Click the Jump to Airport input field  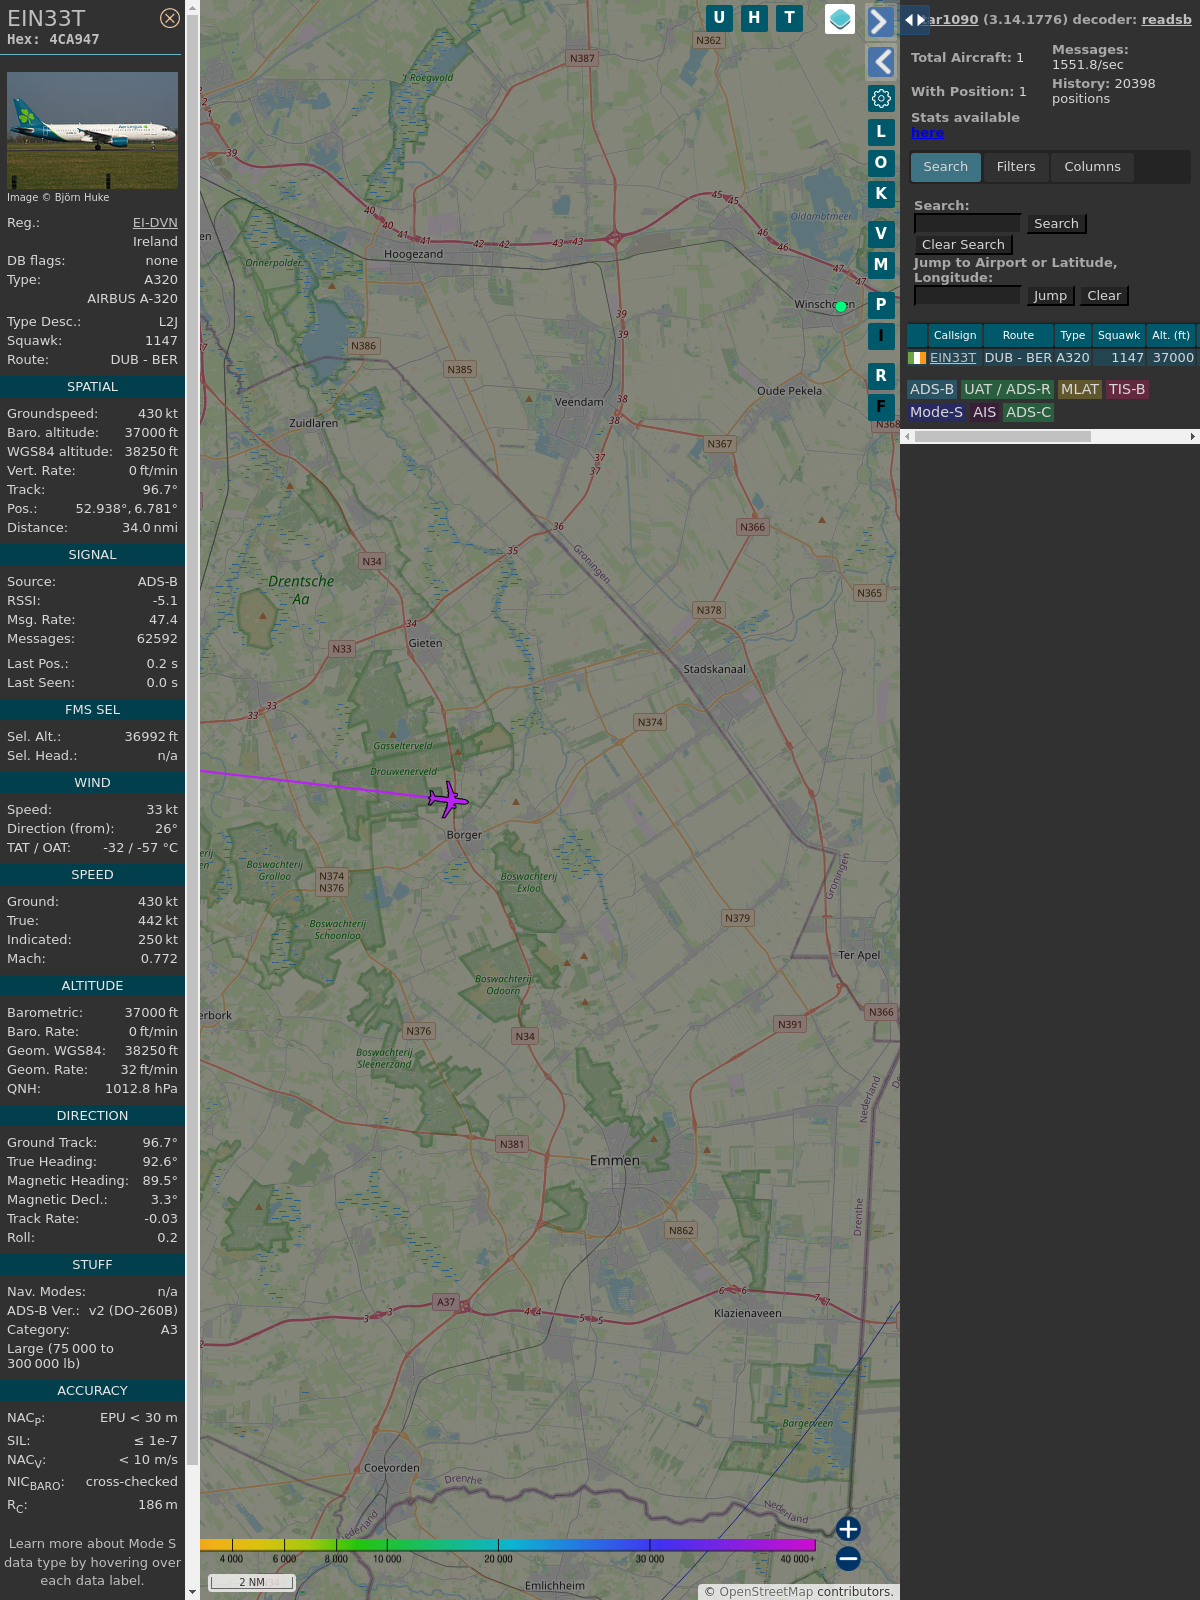tap(967, 296)
